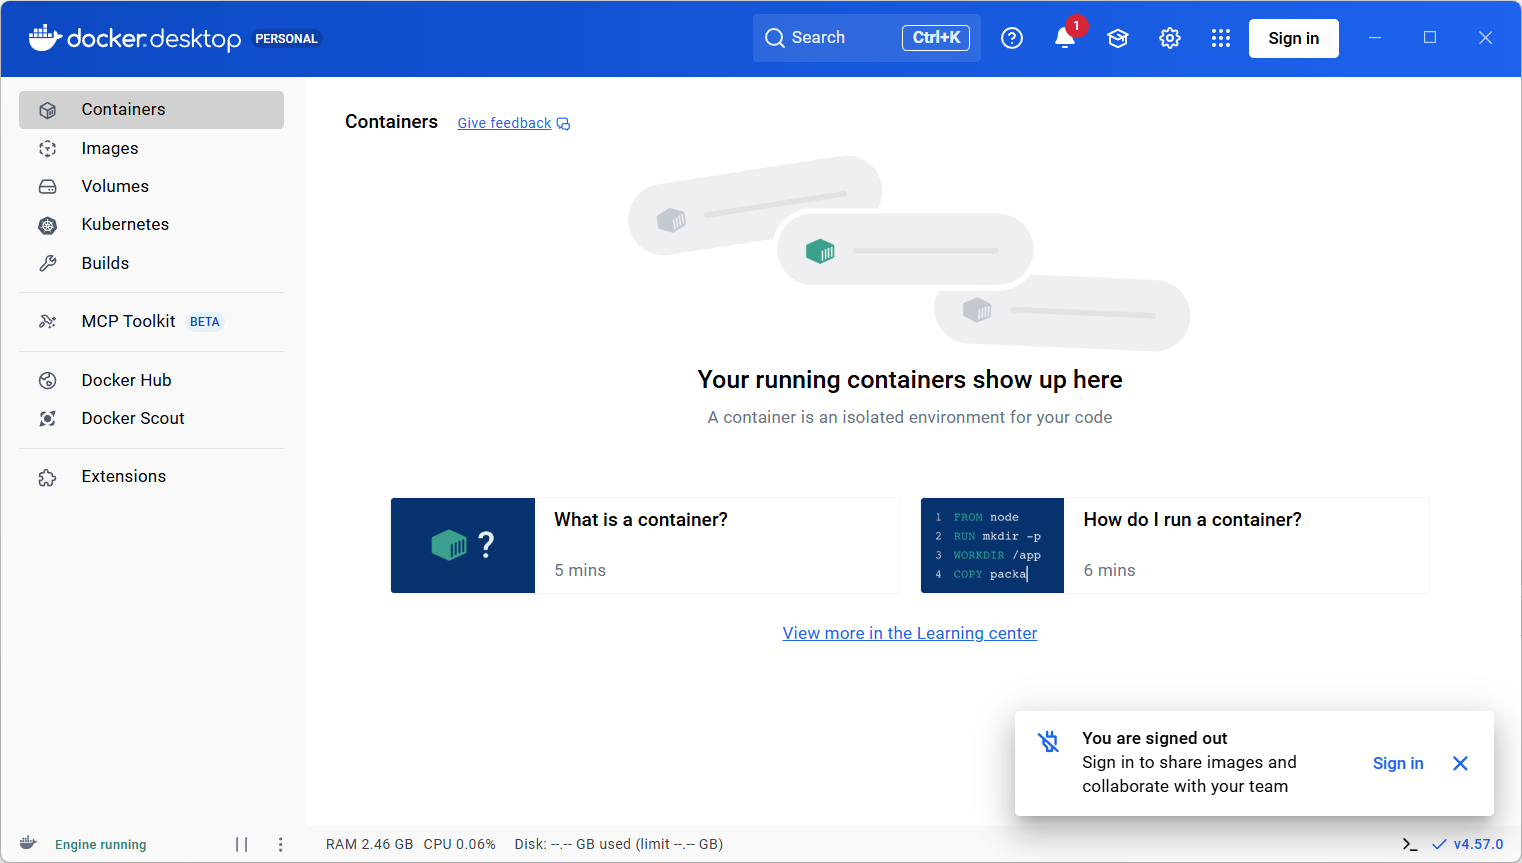Click the Docker whale logo in header

pyautogui.click(x=45, y=38)
